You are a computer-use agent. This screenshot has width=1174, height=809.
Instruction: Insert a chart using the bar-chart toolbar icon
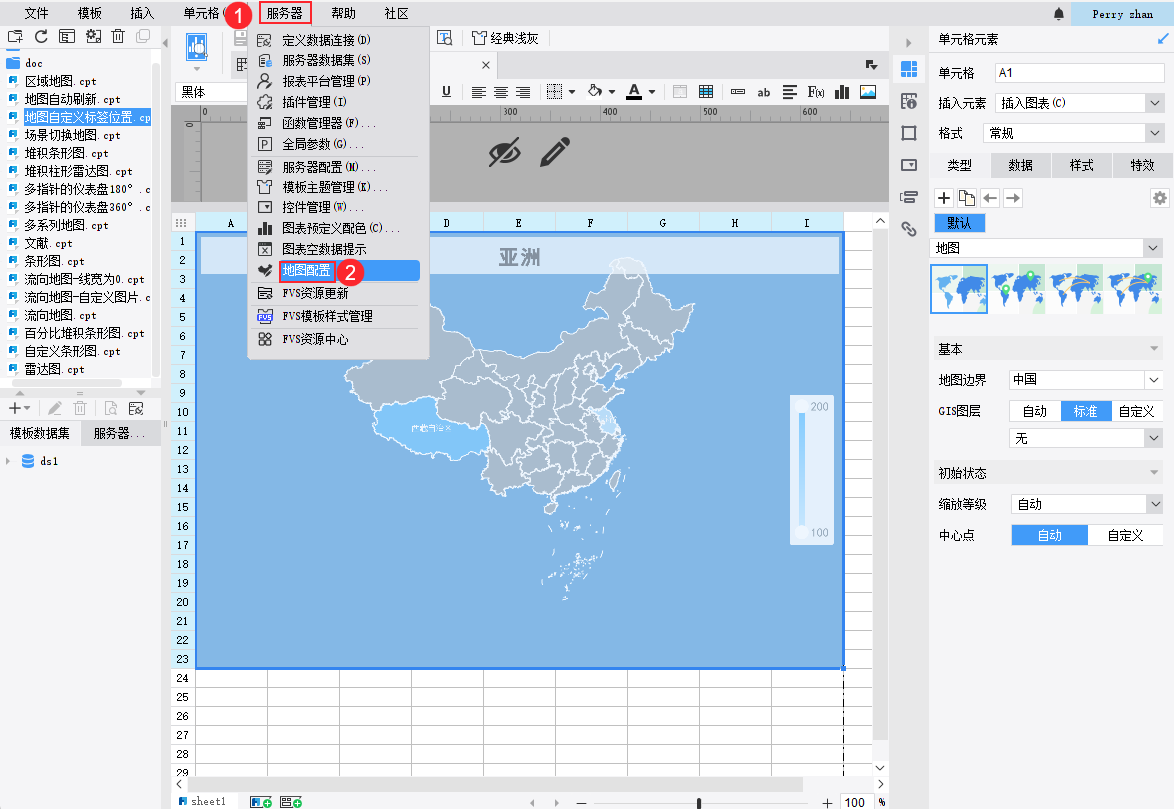(843, 92)
